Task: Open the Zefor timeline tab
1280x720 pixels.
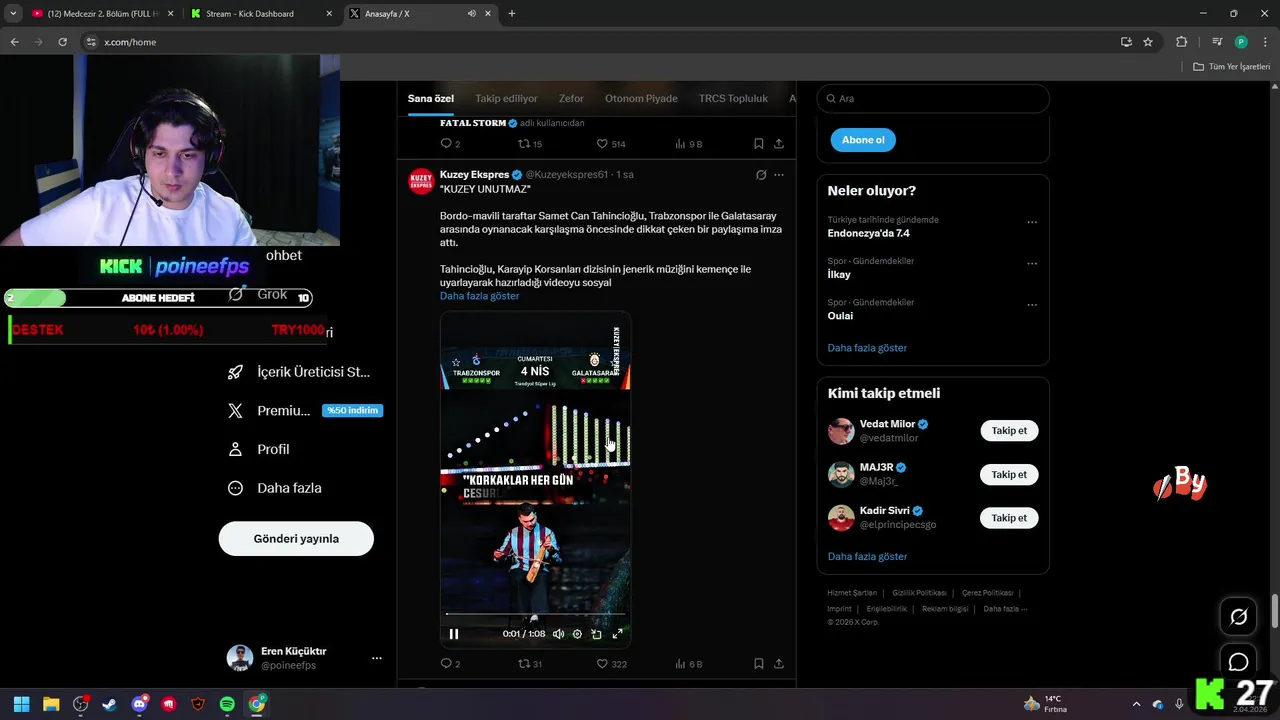Action: click(571, 98)
